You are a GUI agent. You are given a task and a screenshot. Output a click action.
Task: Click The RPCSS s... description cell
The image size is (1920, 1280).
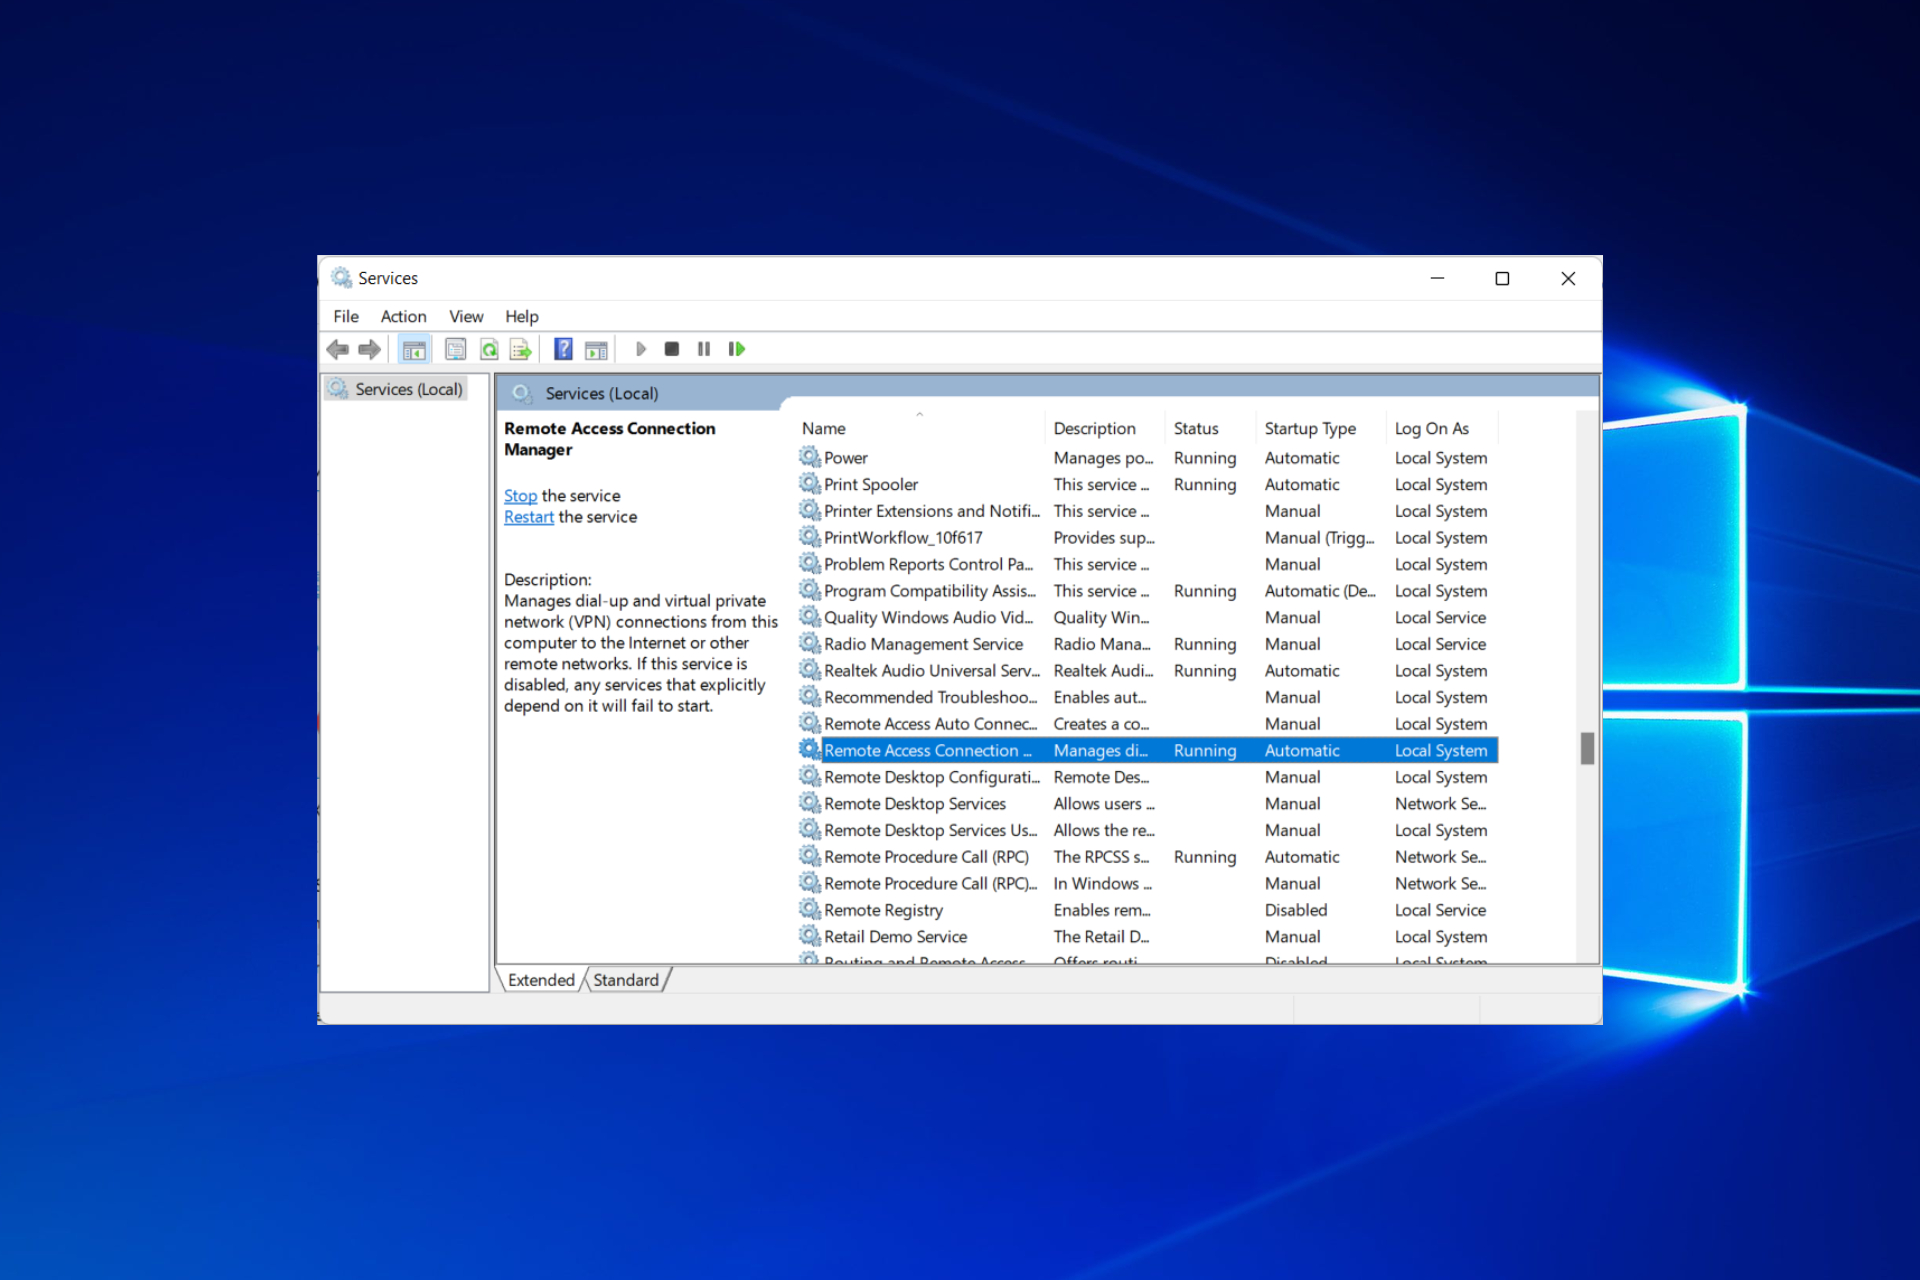(x=1101, y=857)
